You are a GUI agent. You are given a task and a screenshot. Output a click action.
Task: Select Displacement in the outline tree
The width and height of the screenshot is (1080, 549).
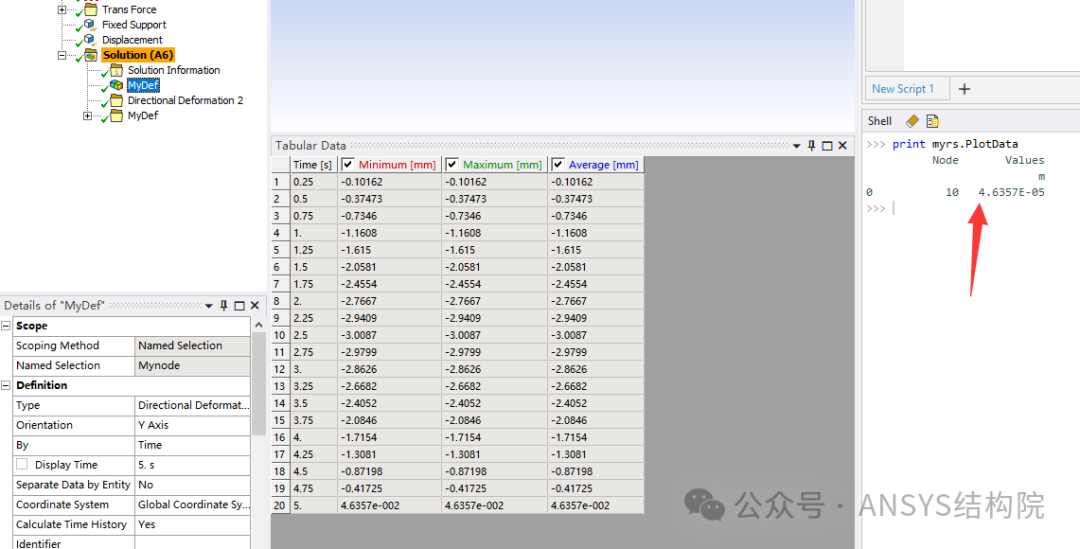[132, 40]
